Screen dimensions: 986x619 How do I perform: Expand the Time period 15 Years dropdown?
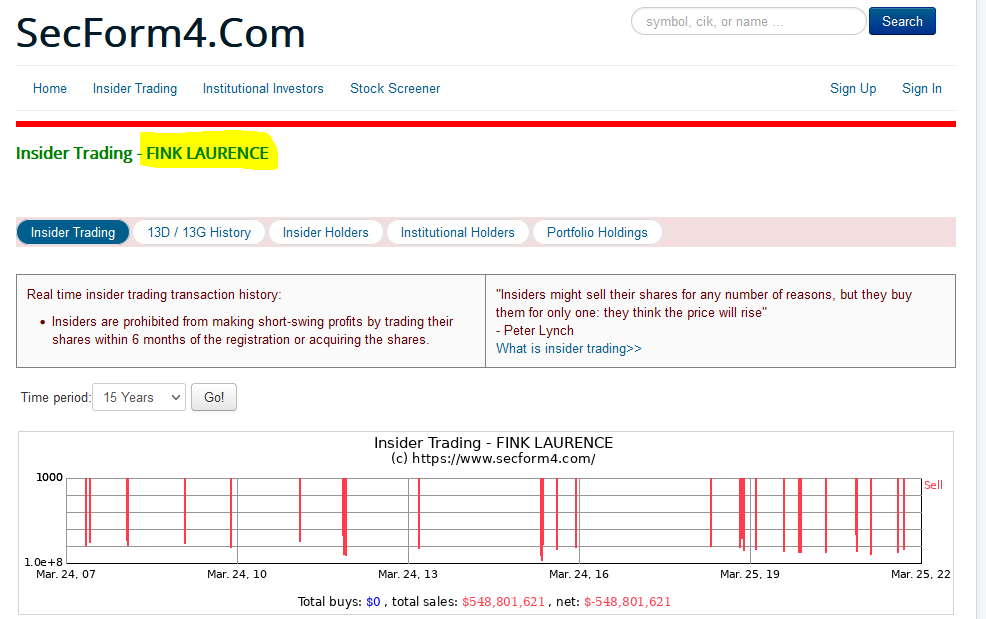(x=139, y=397)
